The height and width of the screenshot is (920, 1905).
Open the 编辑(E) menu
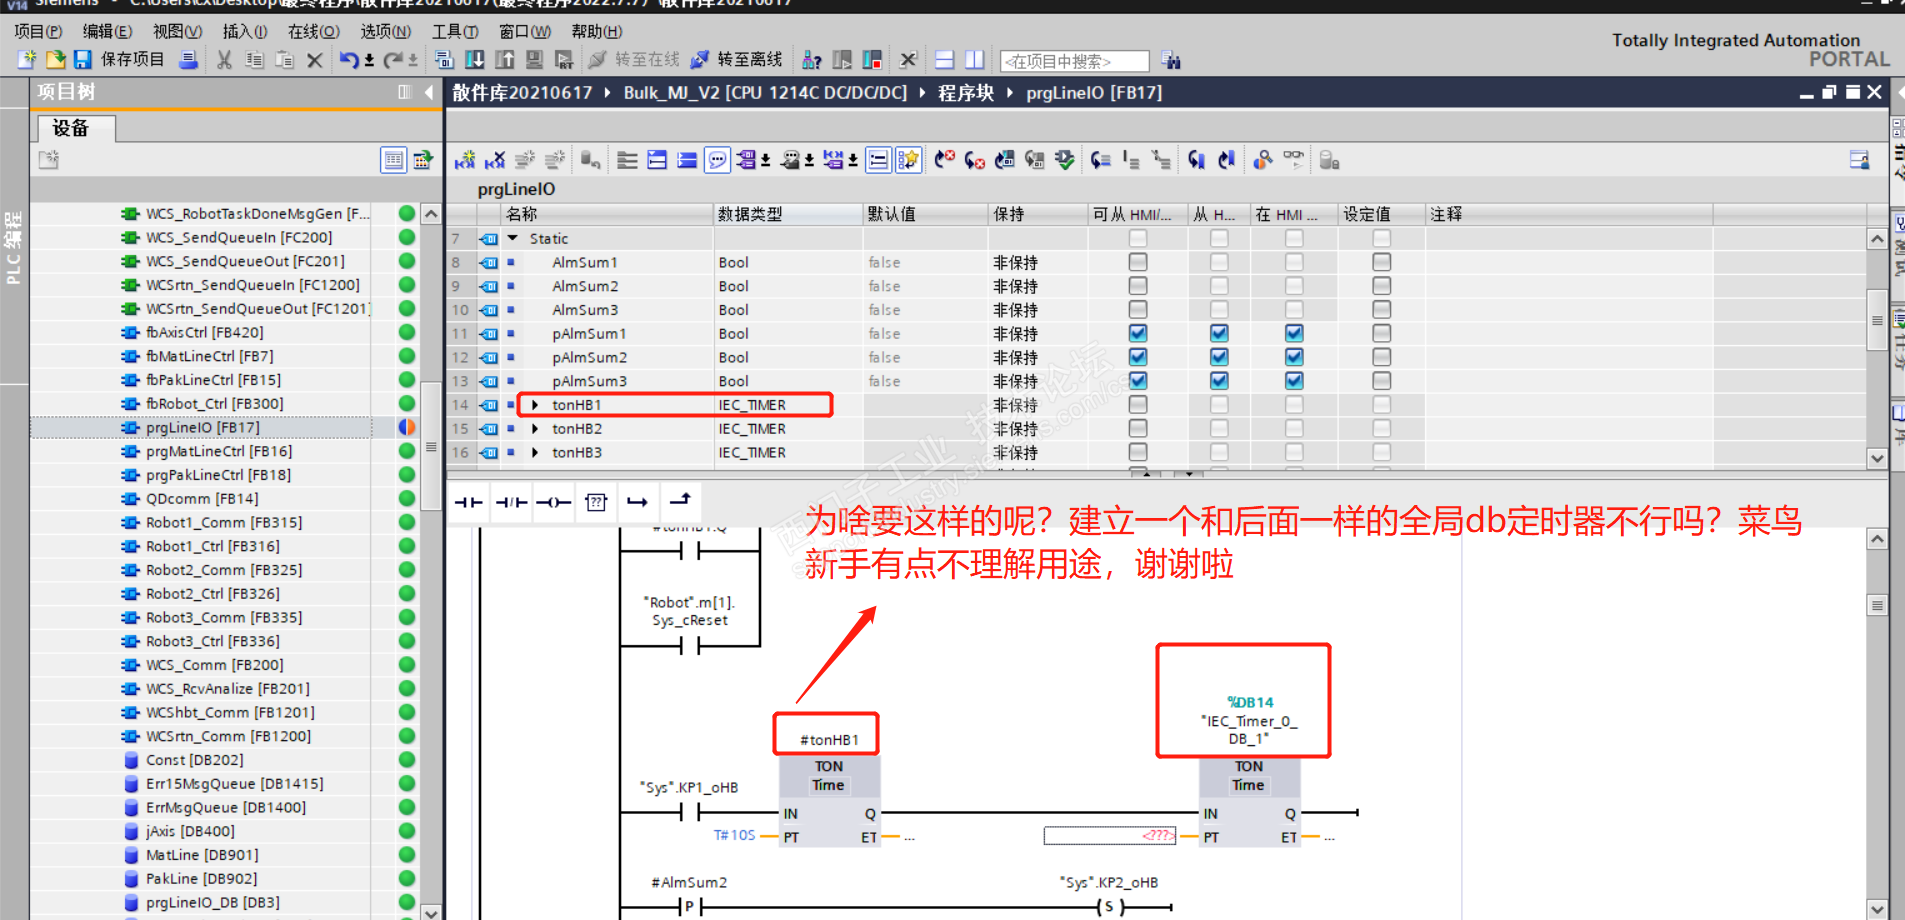point(107,31)
